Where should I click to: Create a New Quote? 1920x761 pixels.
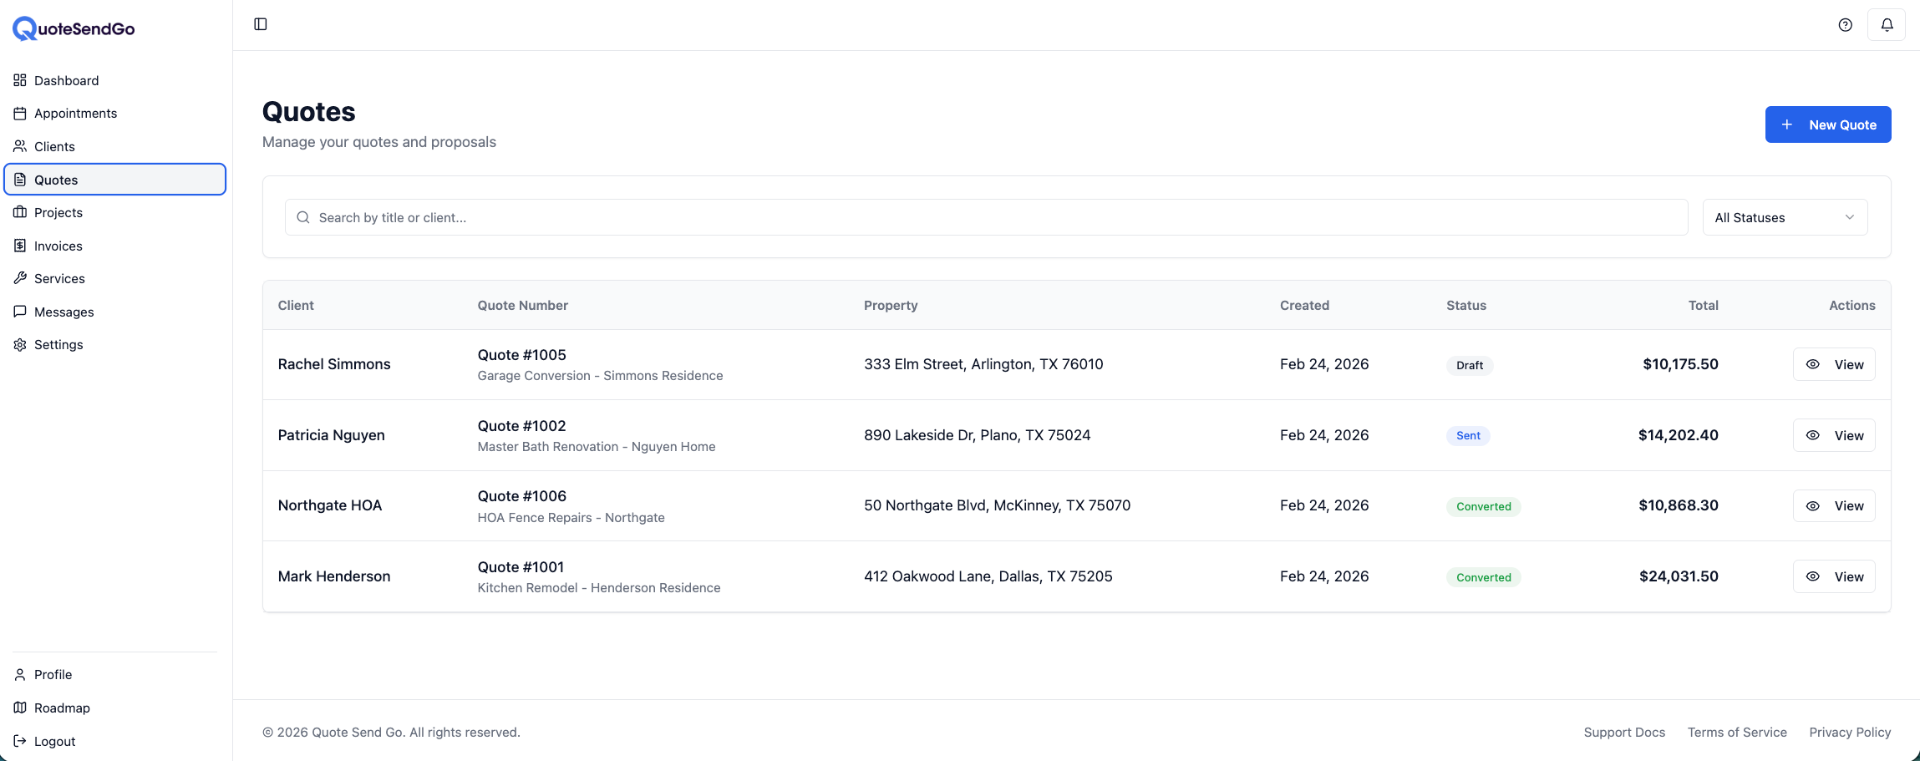tap(1827, 125)
